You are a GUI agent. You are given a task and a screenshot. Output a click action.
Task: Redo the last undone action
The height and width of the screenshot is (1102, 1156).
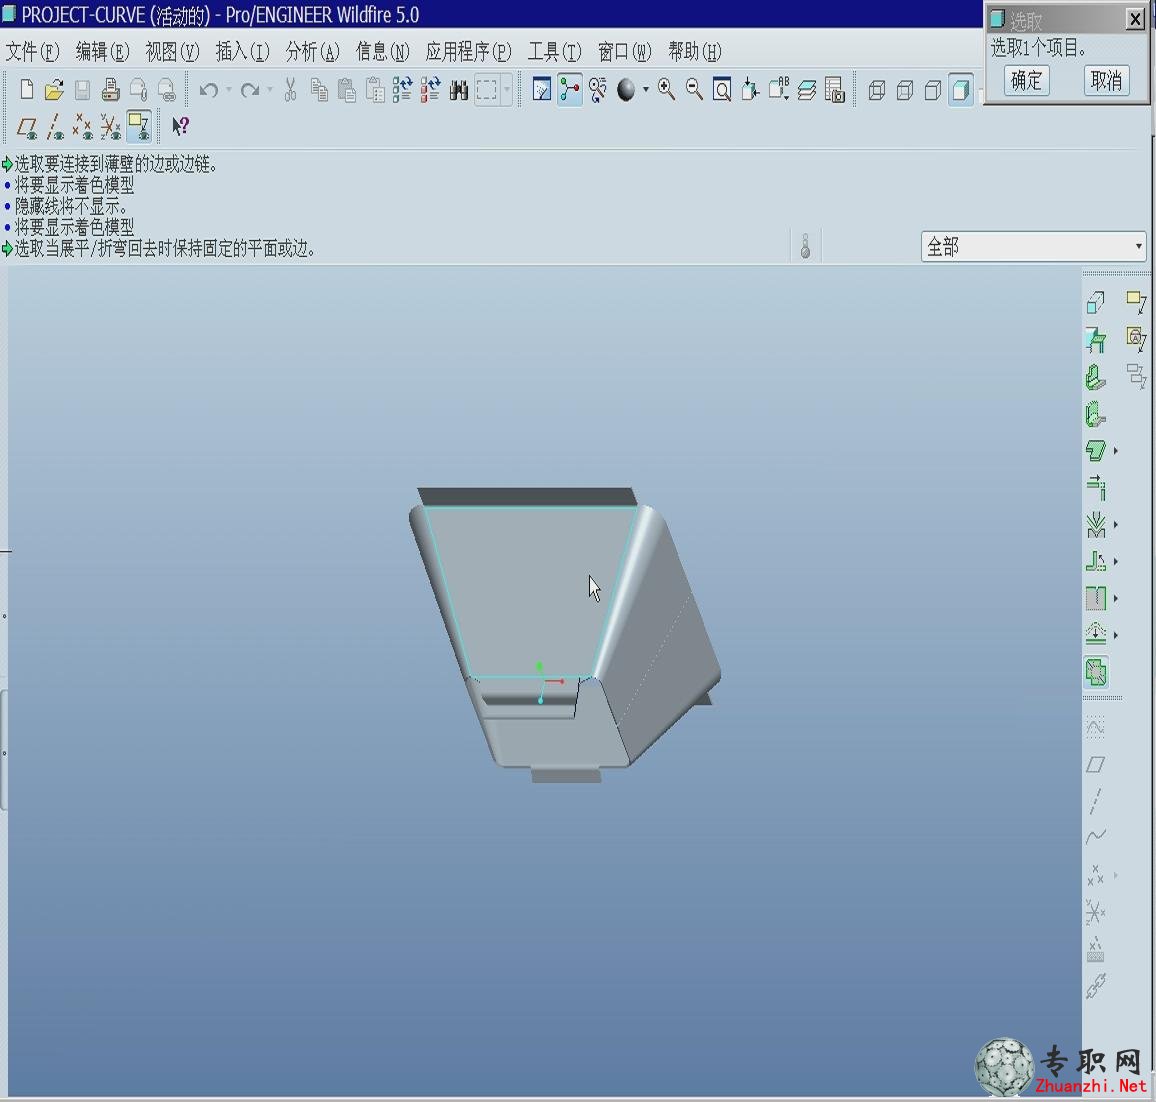[250, 90]
